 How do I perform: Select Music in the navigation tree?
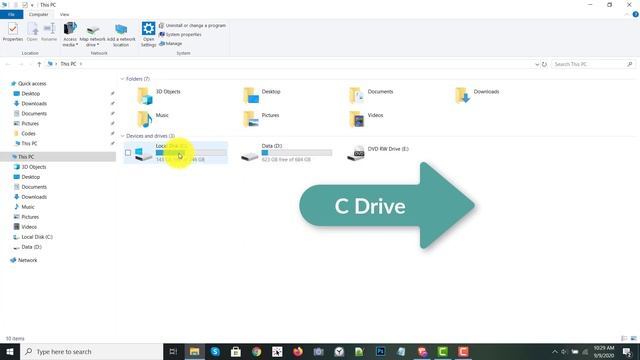tap(28, 207)
